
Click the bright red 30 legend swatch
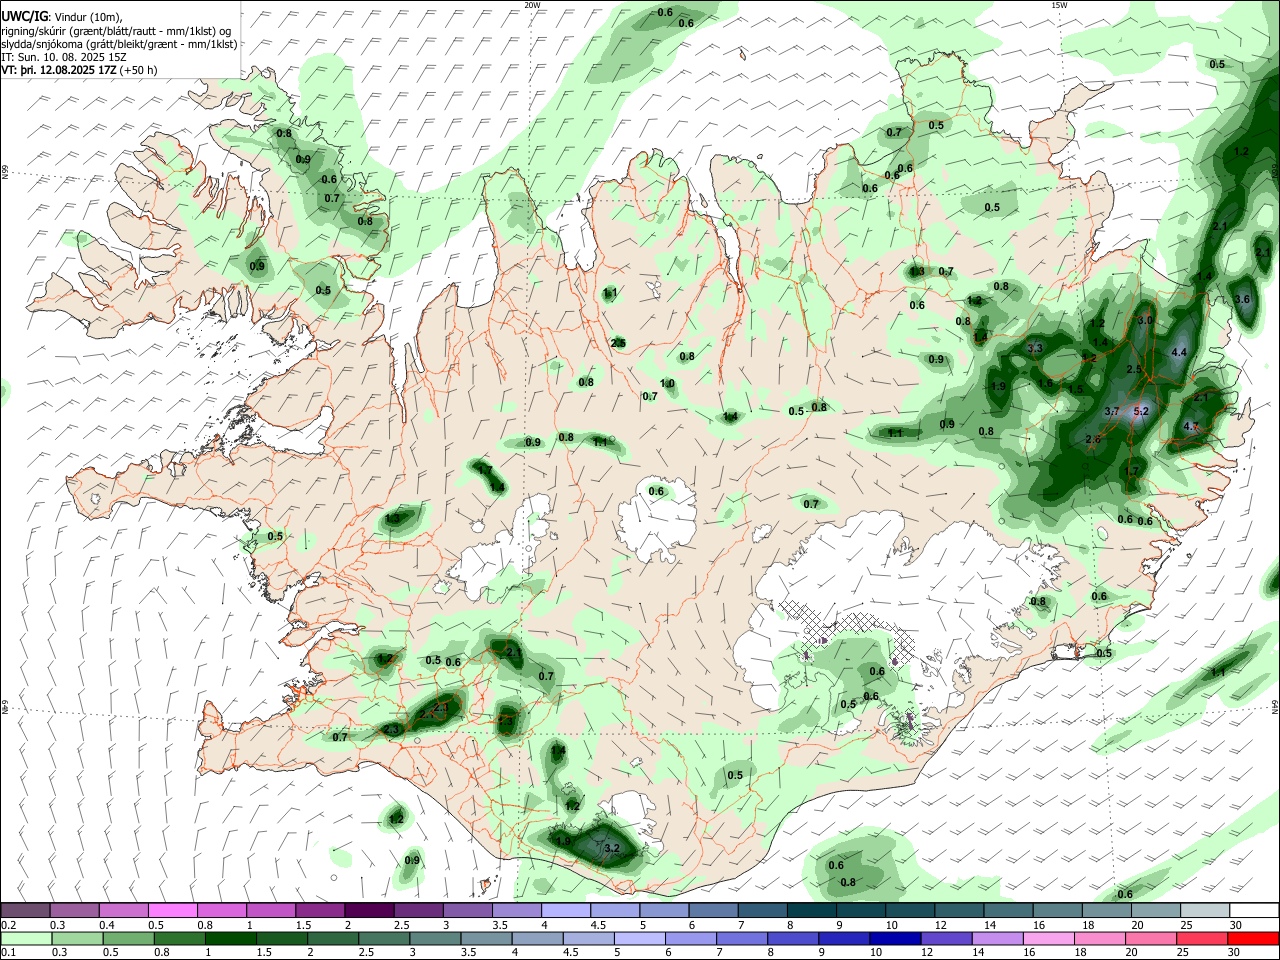click(x=1252, y=938)
